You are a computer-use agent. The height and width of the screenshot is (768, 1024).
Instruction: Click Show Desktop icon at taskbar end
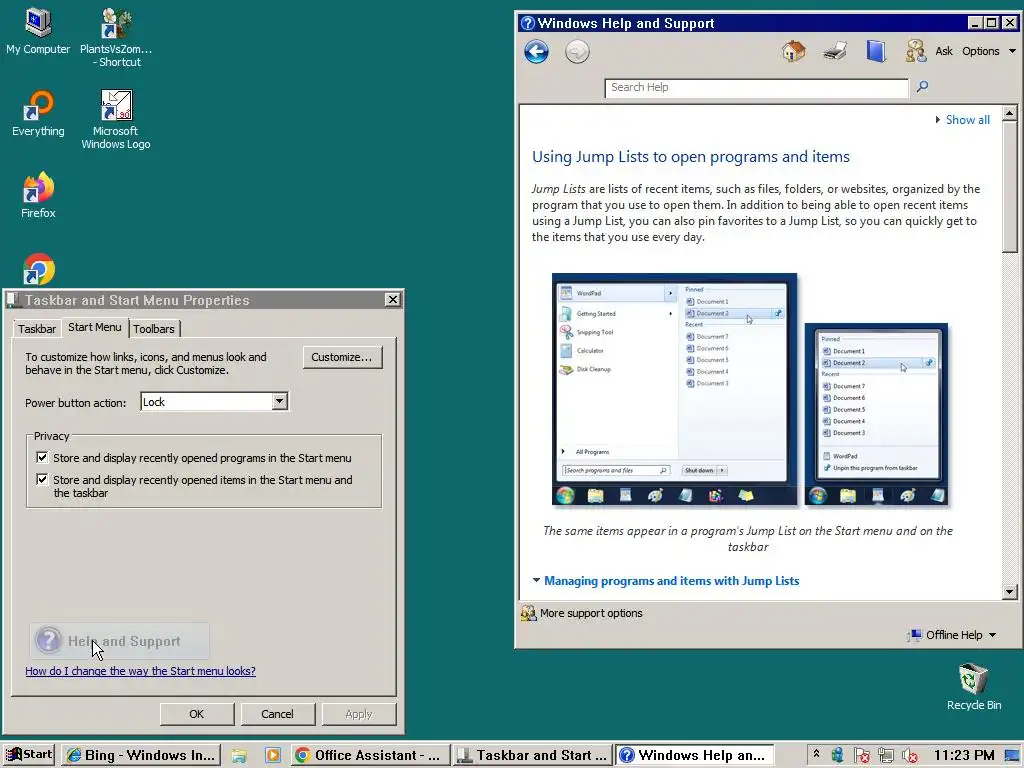pyautogui.click(x=1013, y=756)
